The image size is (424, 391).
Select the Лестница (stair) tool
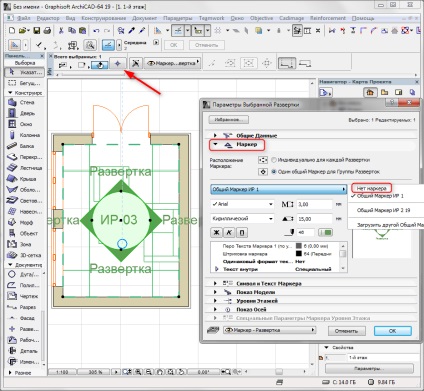(x=25, y=168)
